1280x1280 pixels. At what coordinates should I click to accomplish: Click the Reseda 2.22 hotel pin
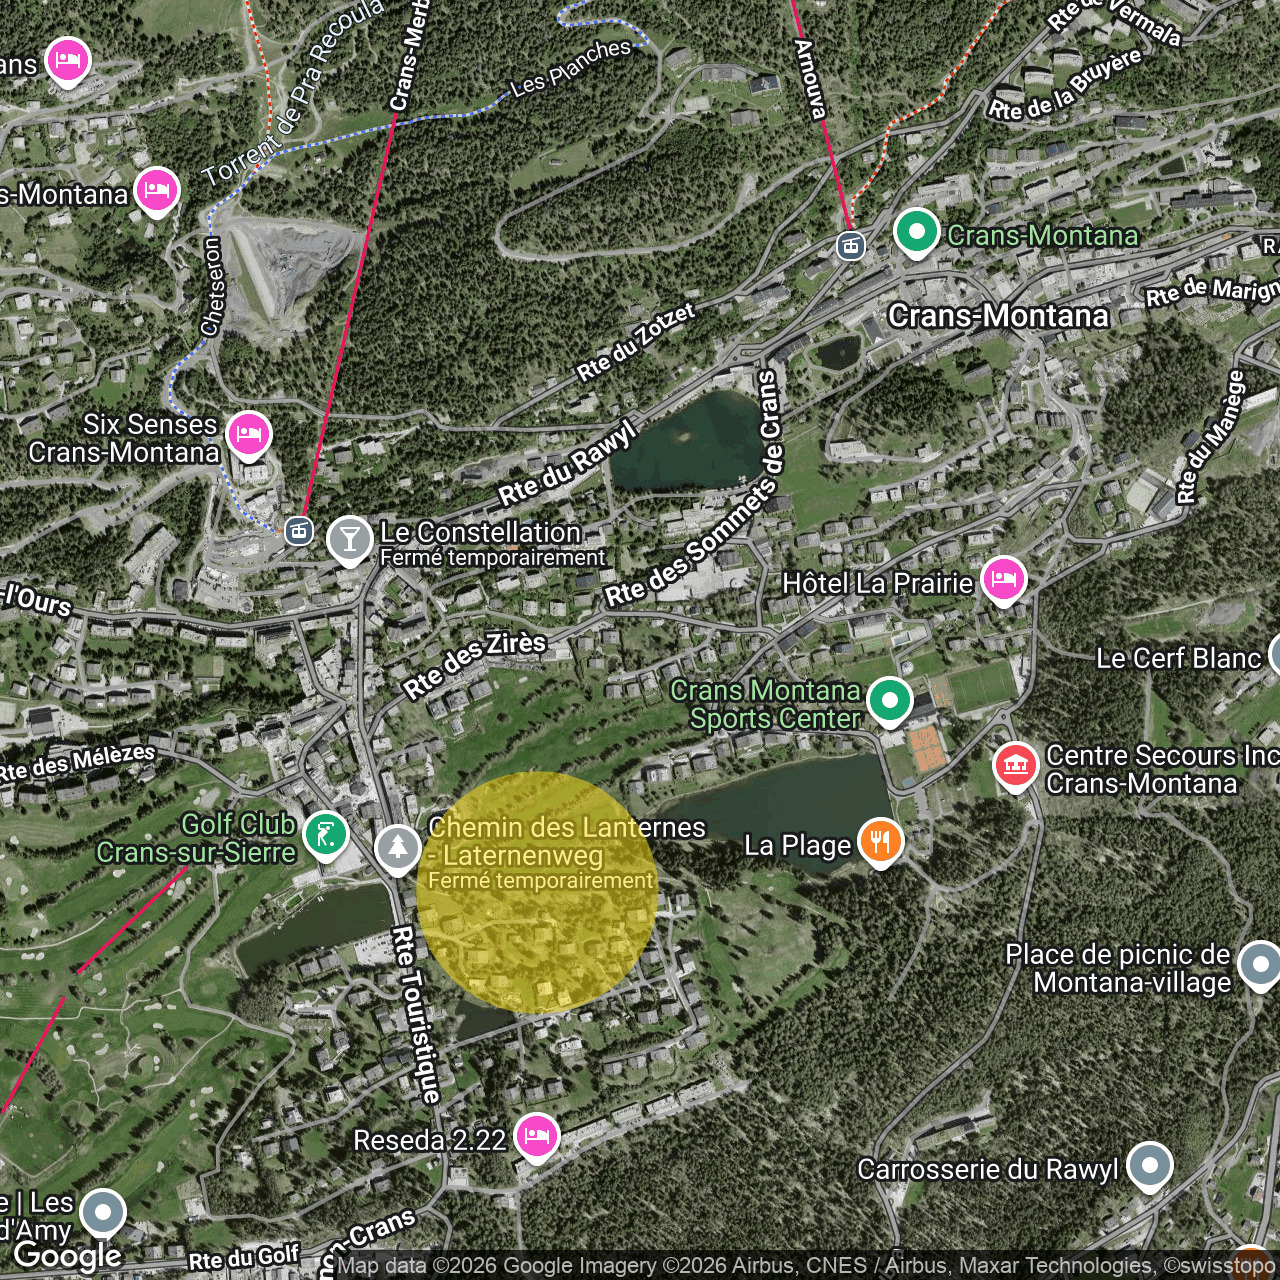(537, 1138)
